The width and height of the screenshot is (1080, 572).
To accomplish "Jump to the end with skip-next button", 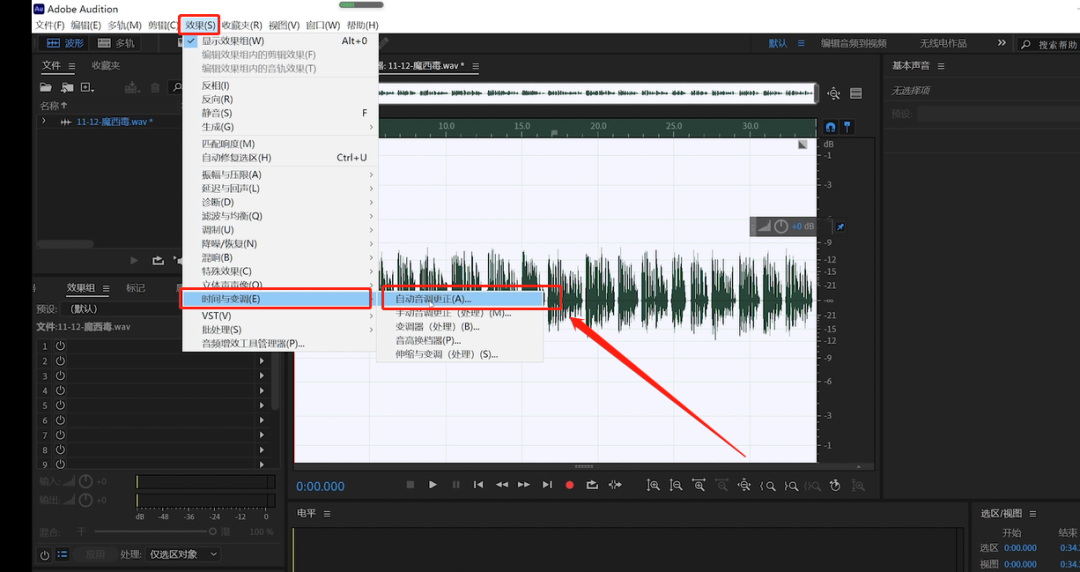I will point(547,485).
